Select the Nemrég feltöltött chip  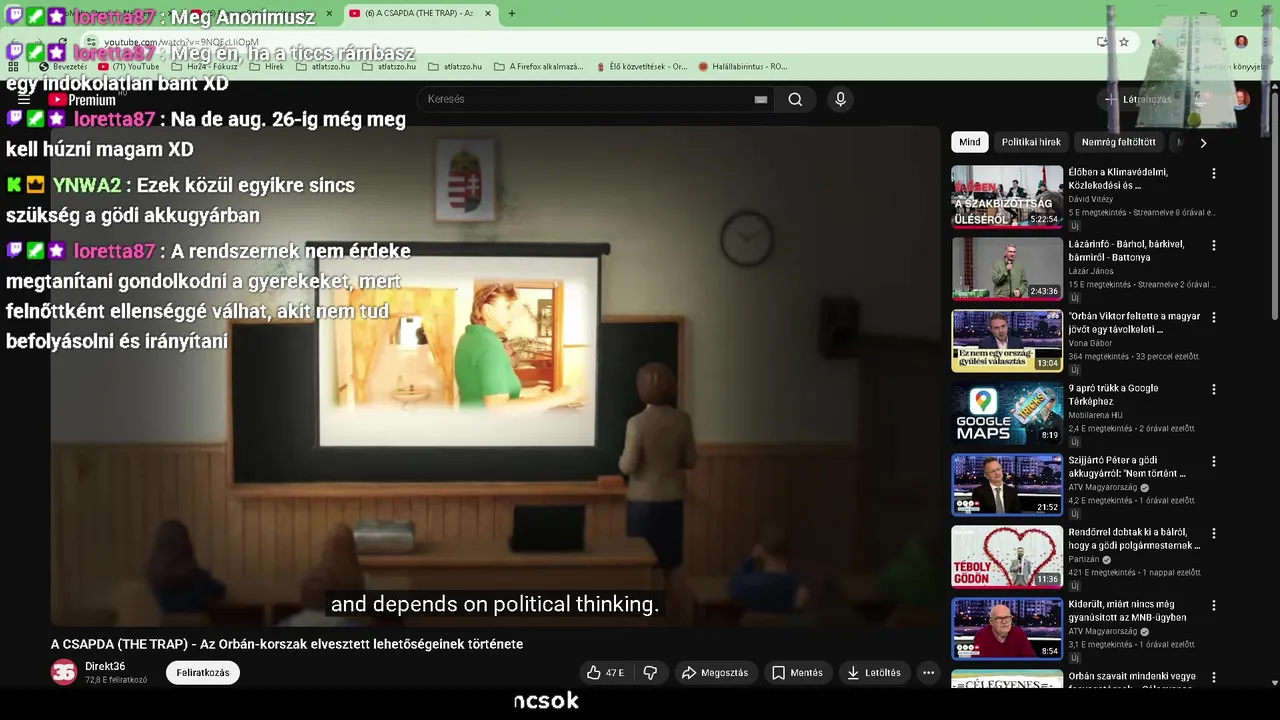coord(1118,142)
